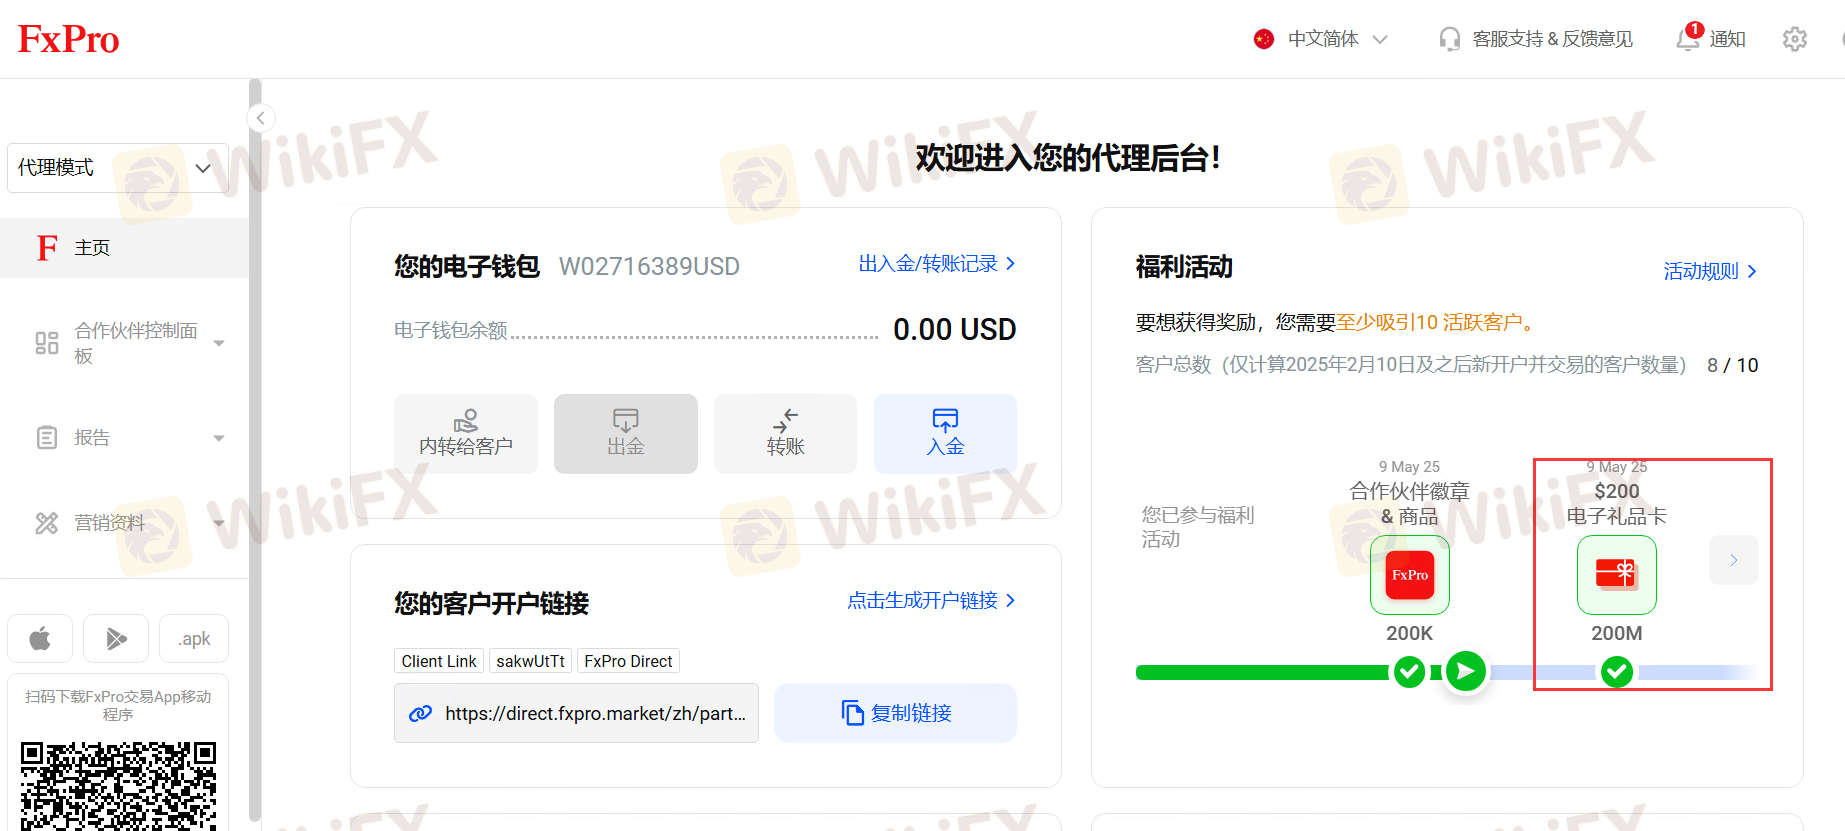1845x831 pixels.
Task: Select 主页 in the sidebar
Action: (124, 247)
